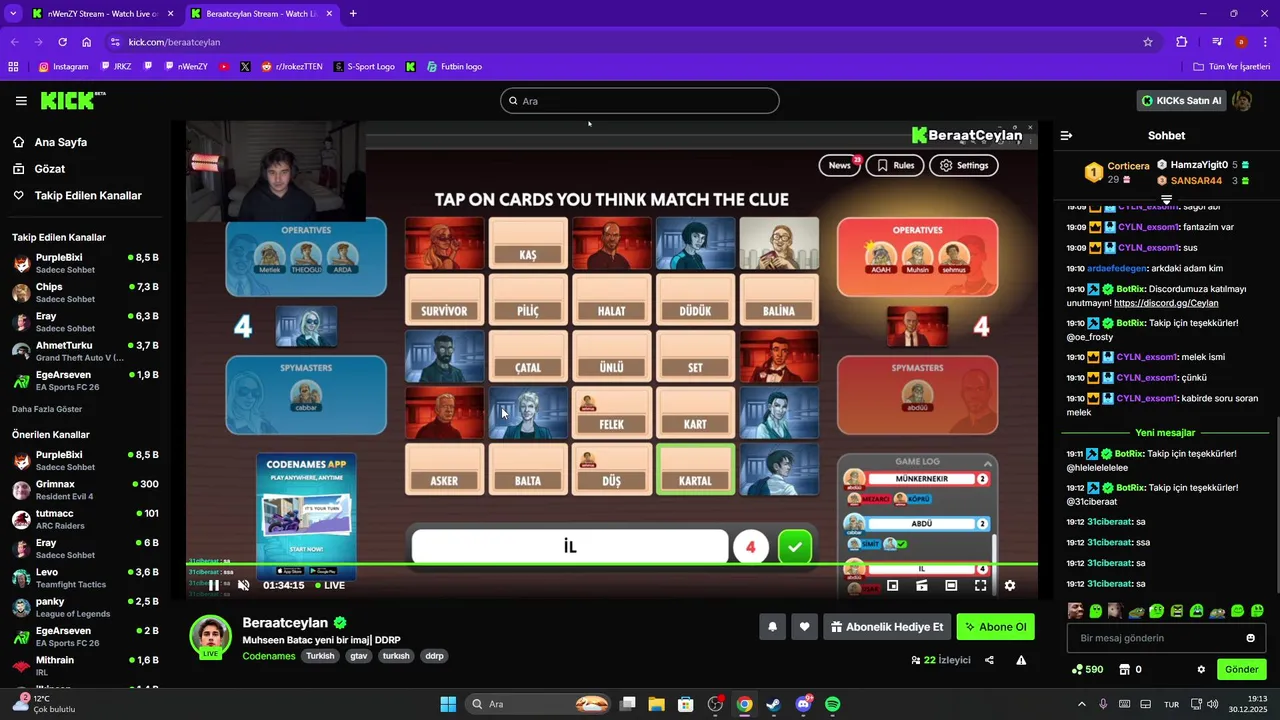Open system volume in tray
Screen dimensions: 1280x720
pos(1212,704)
